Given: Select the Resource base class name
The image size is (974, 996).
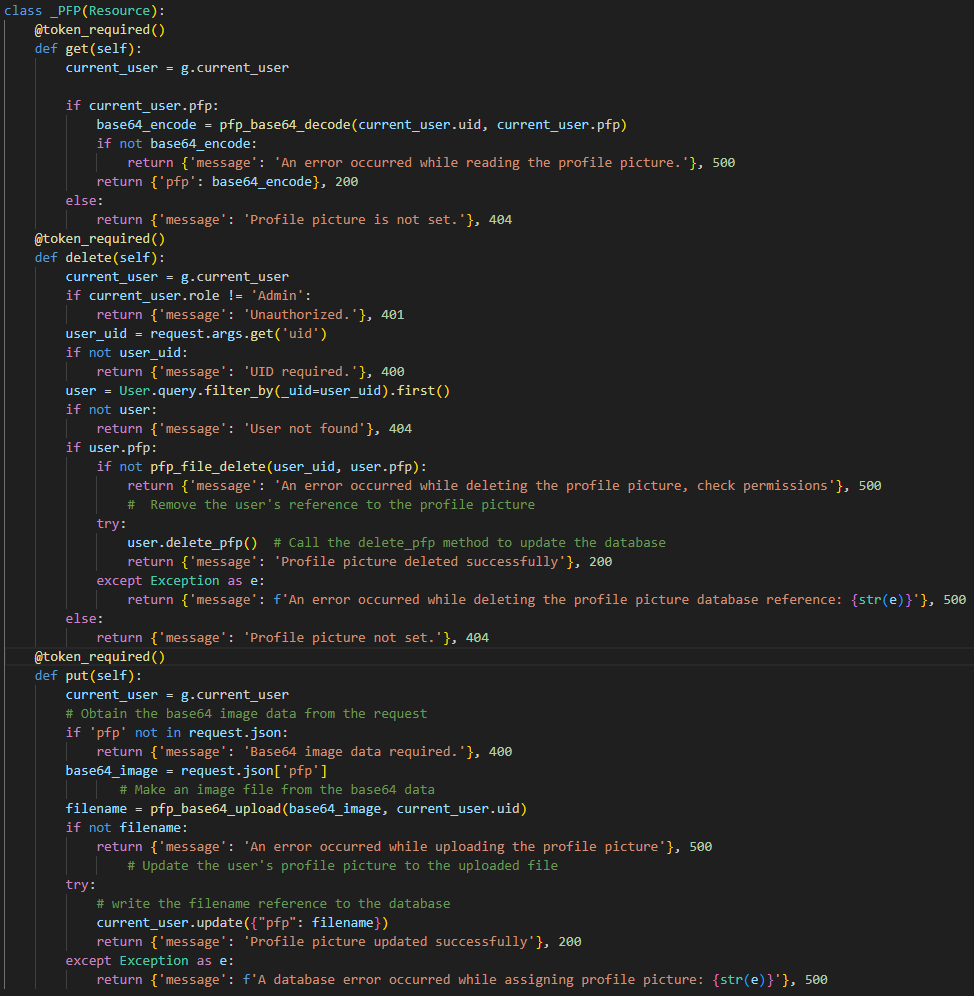Looking at the screenshot, I should [x=118, y=10].
